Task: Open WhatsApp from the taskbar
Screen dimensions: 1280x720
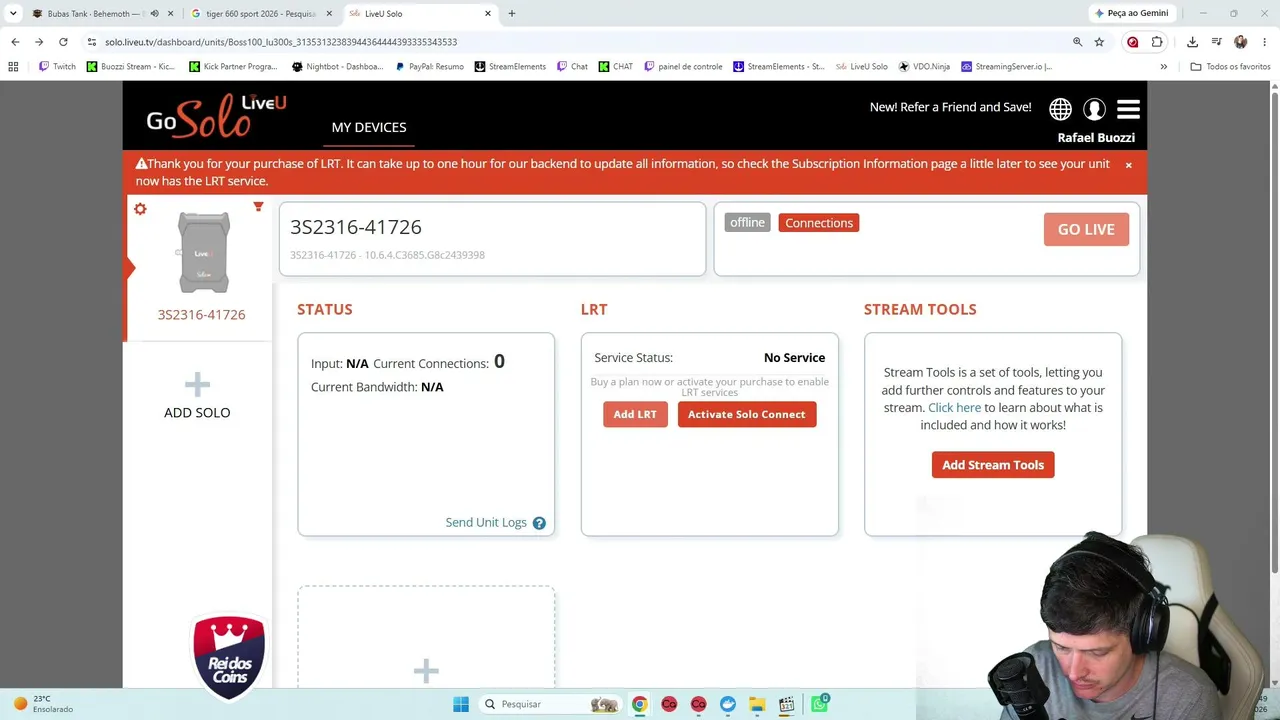Action: click(820, 705)
